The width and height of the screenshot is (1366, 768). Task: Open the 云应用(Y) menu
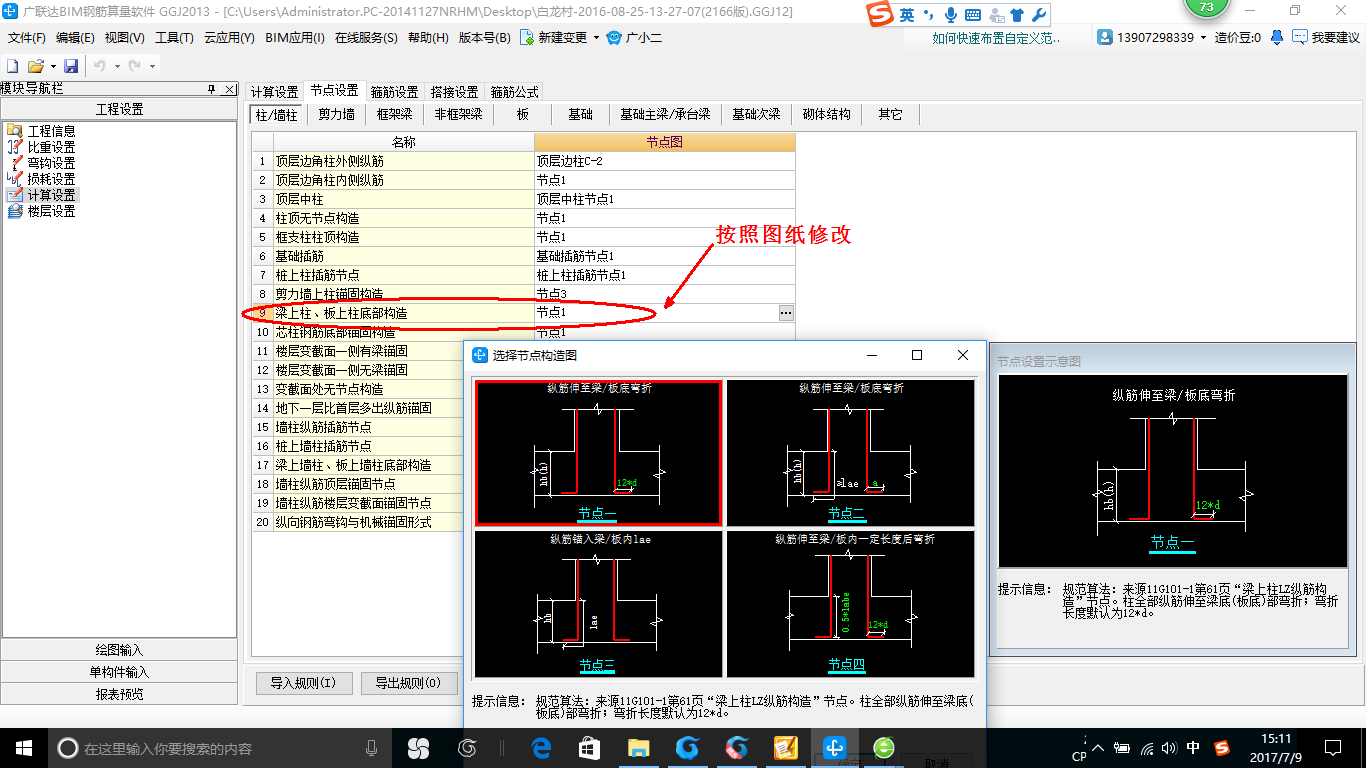coord(229,38)
